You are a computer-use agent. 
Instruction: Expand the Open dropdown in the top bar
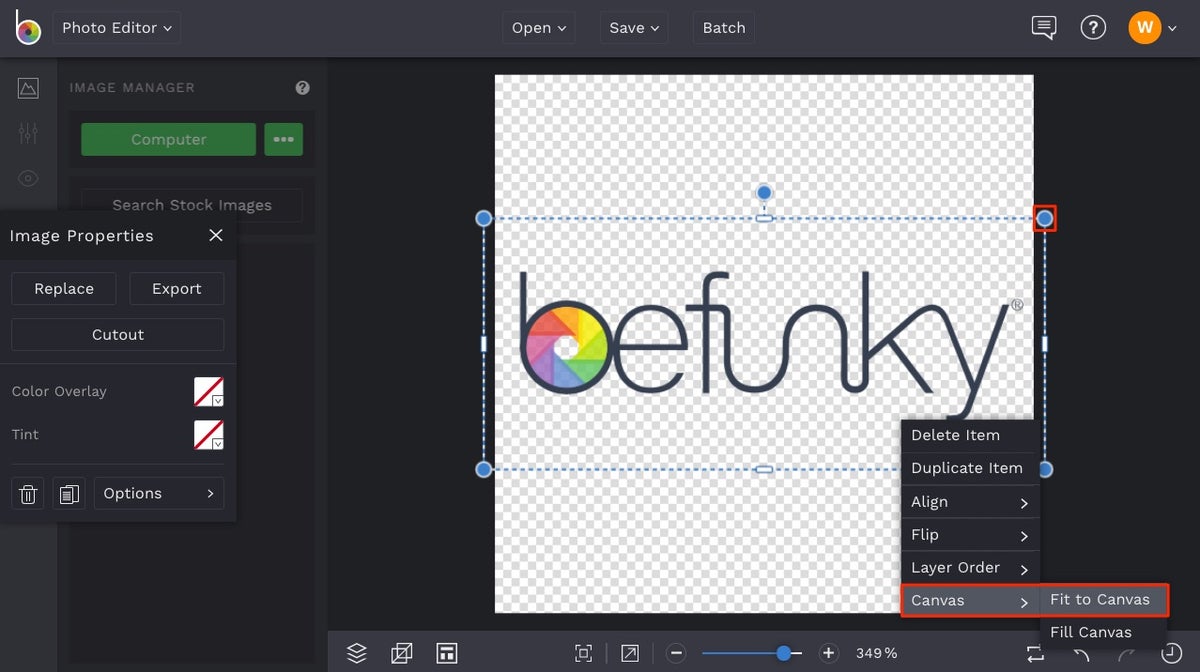[538, 27]
